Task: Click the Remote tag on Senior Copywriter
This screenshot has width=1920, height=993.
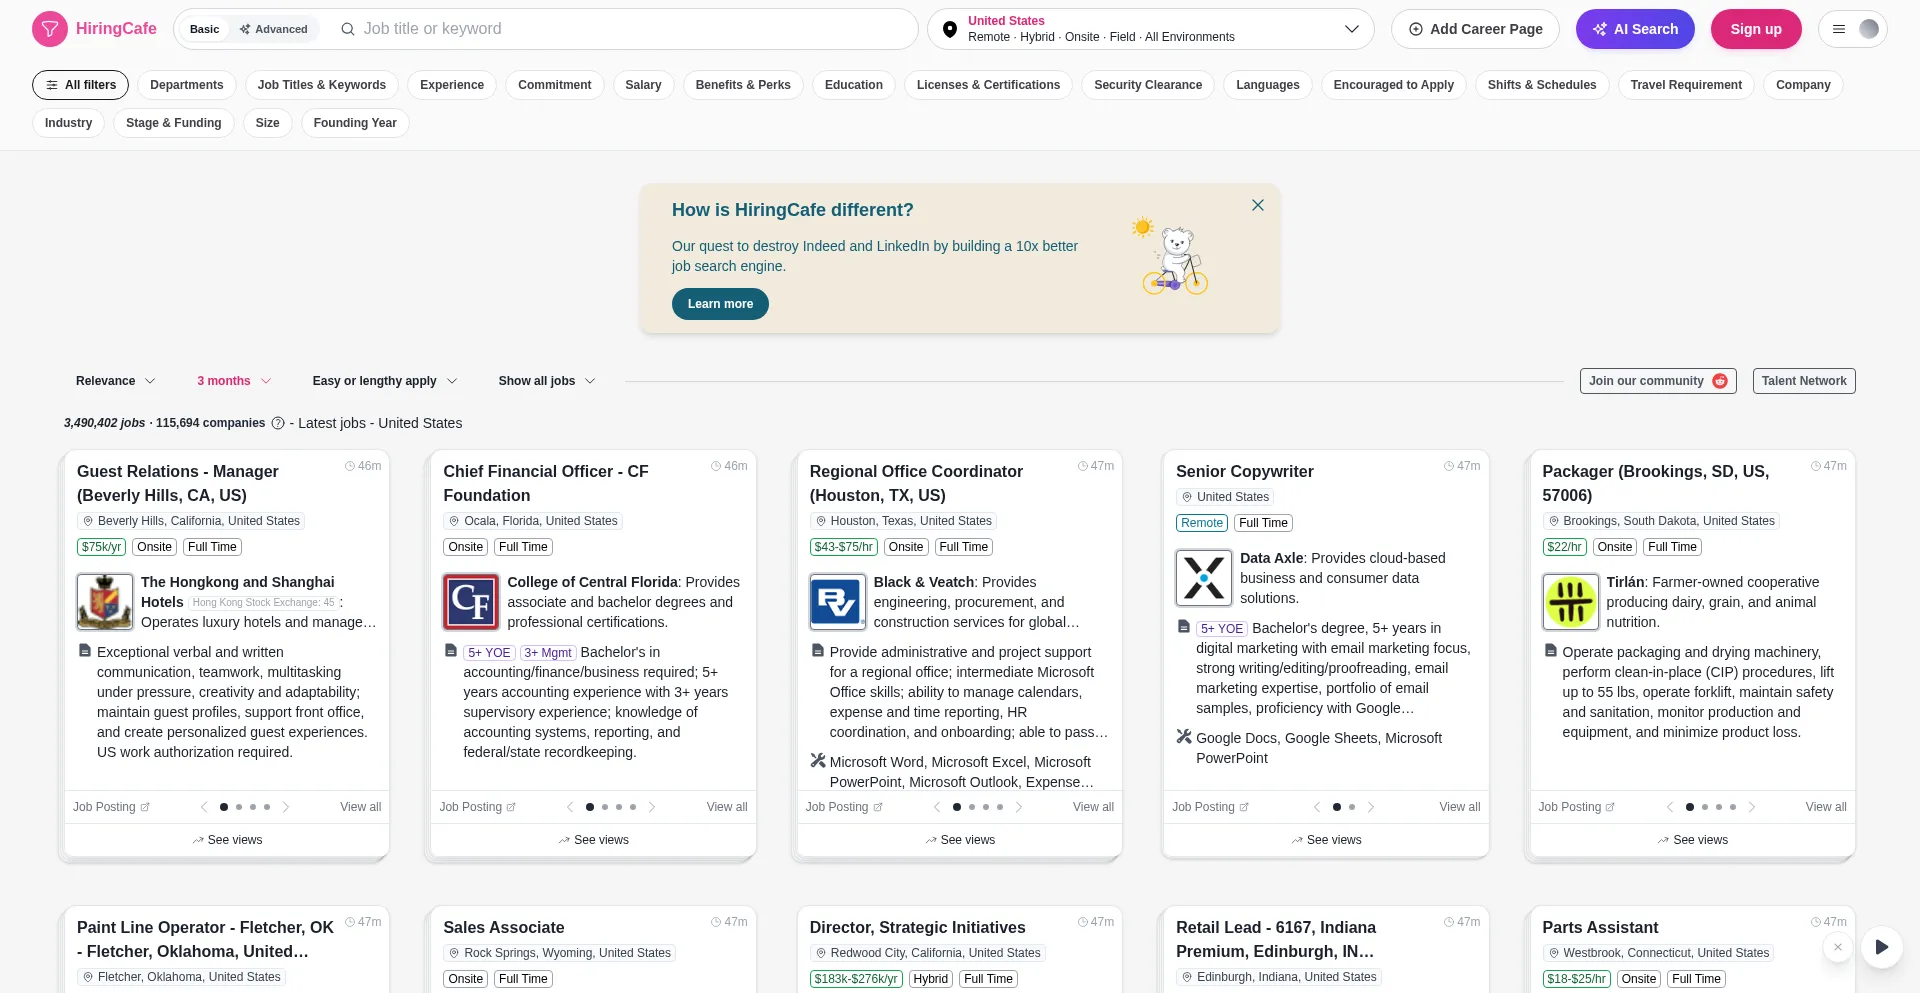Action: click(1202, 523)
